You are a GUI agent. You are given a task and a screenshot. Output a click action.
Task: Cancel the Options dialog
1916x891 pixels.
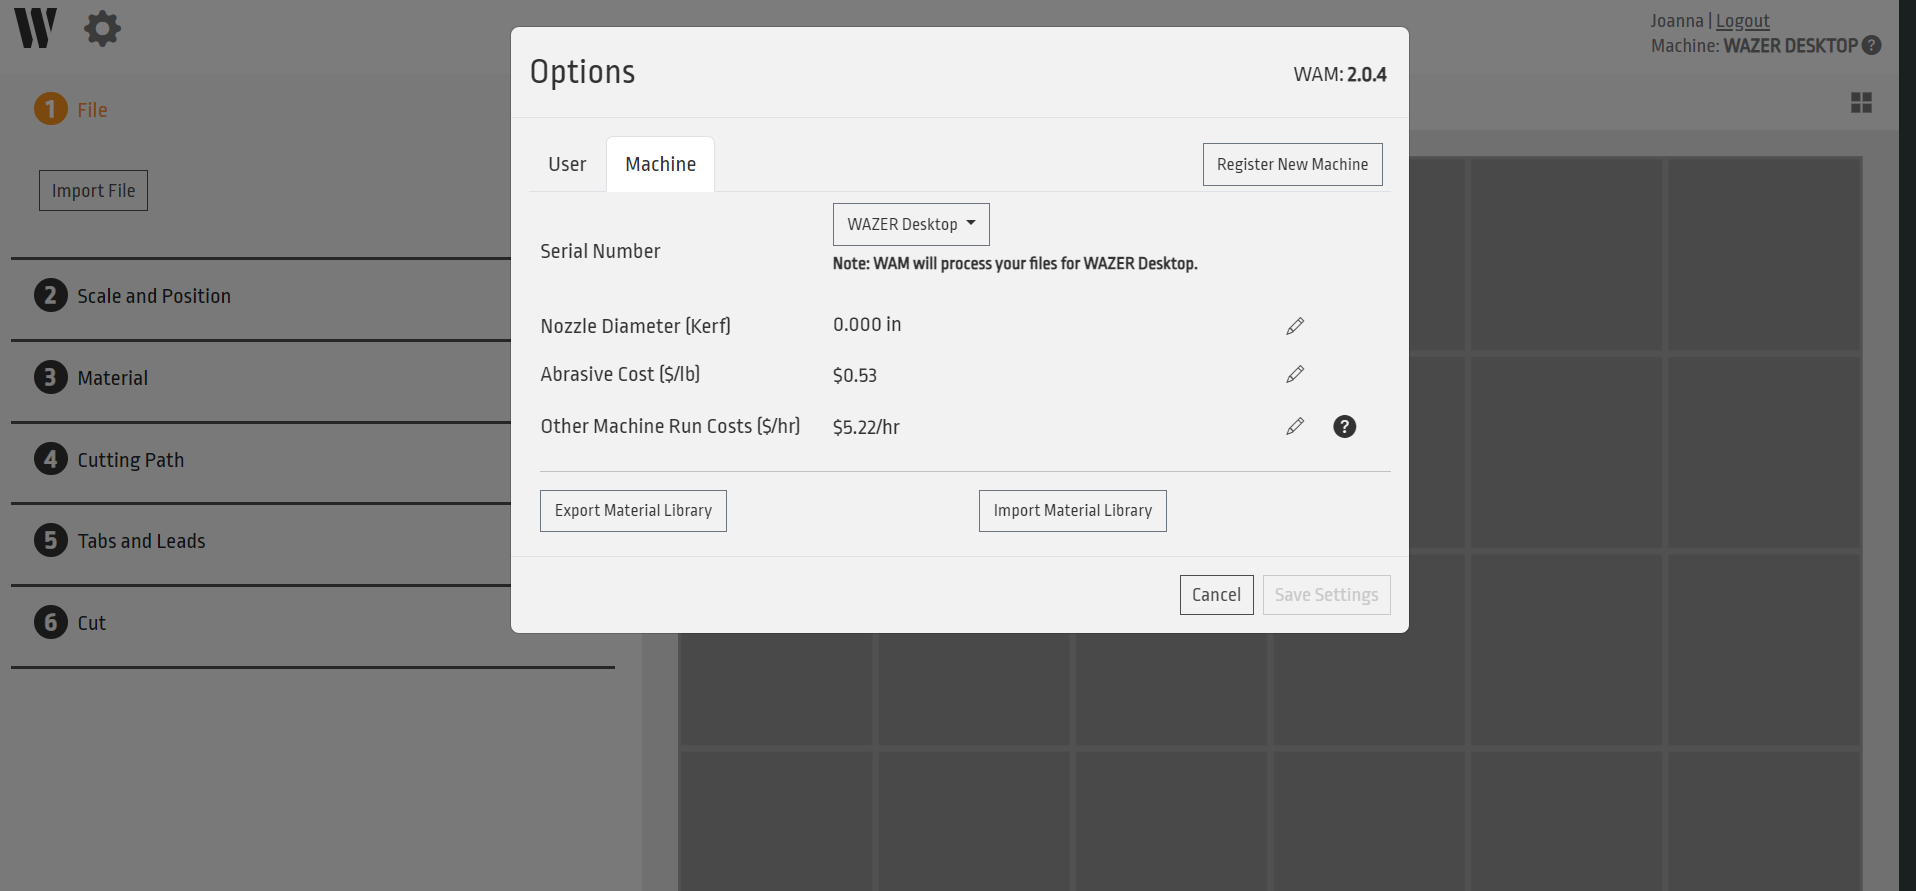tap(1216, 595)
